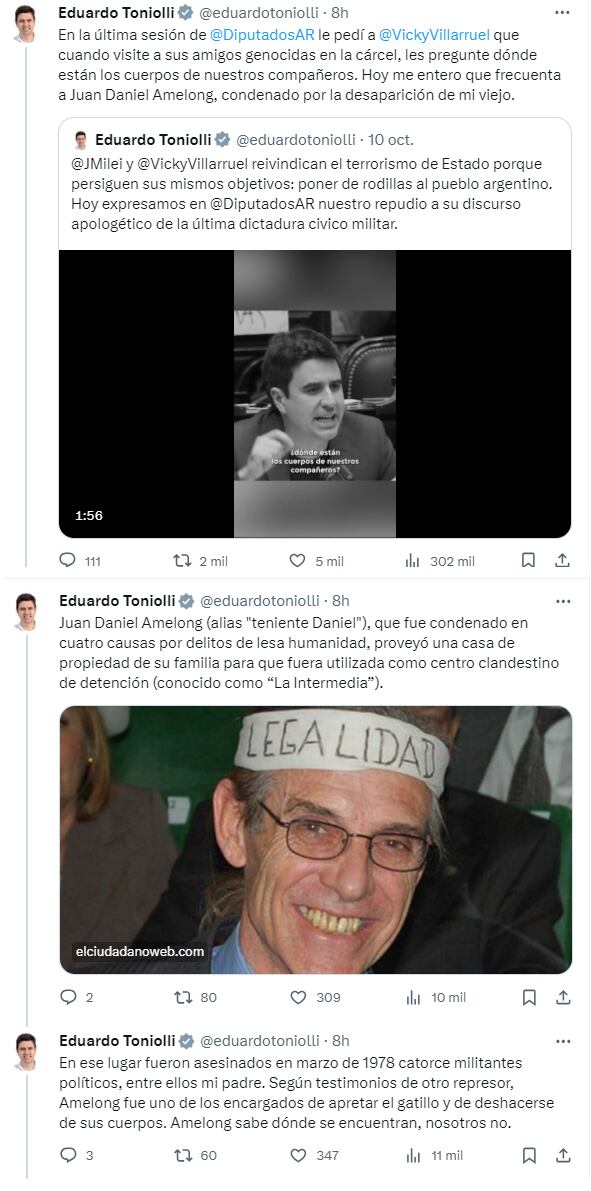
Task: Bookmark the first tweet
Action: click(529, 561)
